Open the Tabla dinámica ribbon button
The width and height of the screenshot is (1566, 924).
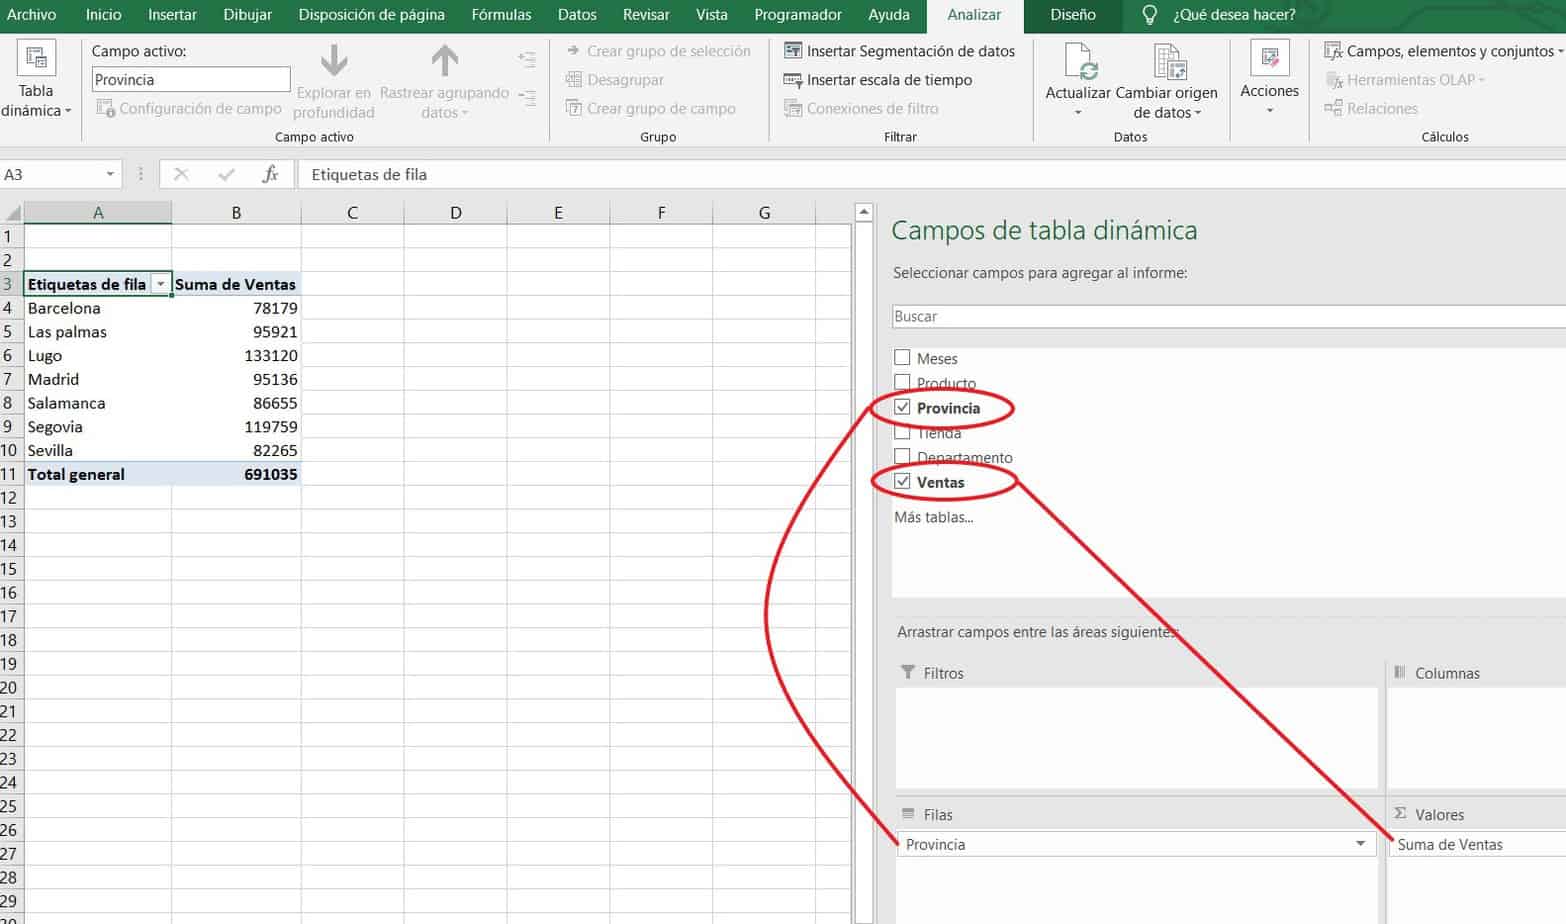(x=36, y=80)
